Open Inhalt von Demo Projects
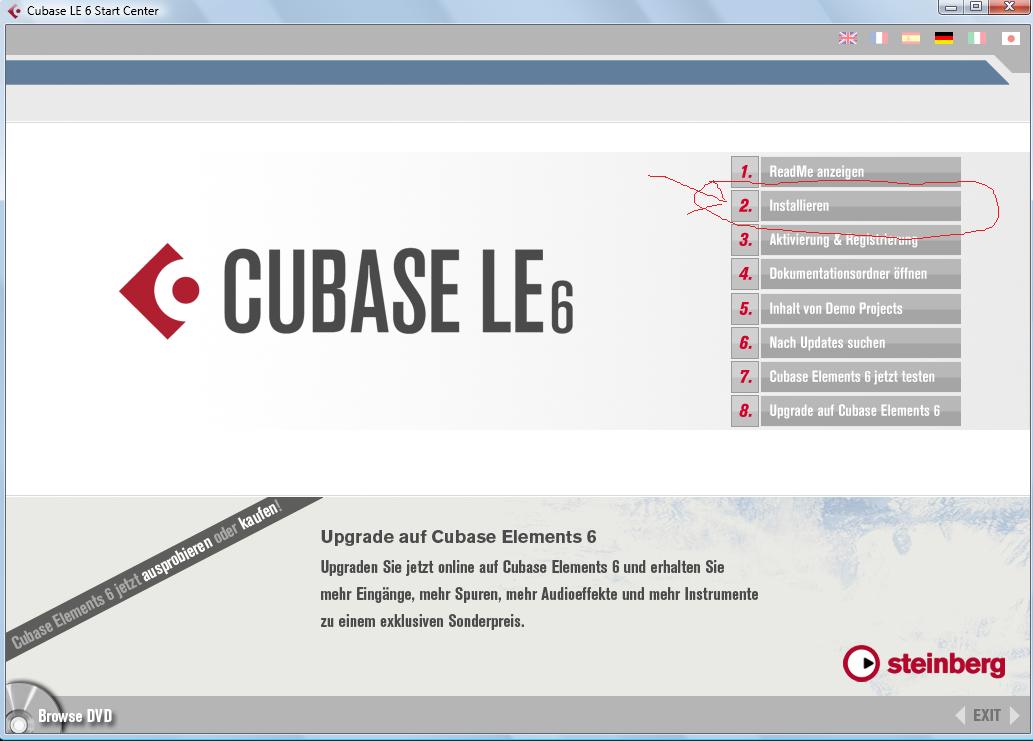Screen dimensions: 1033x741 tap(860, 308)
